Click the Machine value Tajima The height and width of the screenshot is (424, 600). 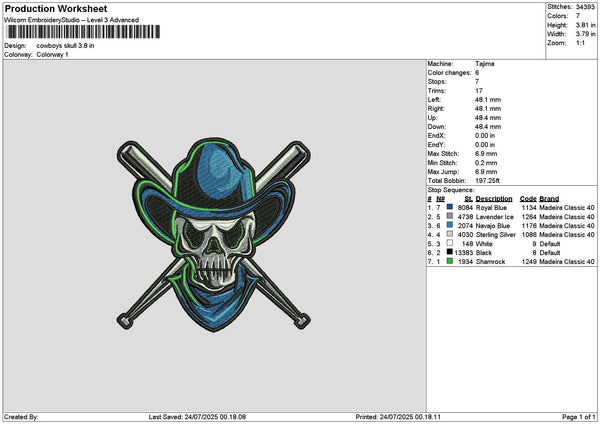click(485, 63)
